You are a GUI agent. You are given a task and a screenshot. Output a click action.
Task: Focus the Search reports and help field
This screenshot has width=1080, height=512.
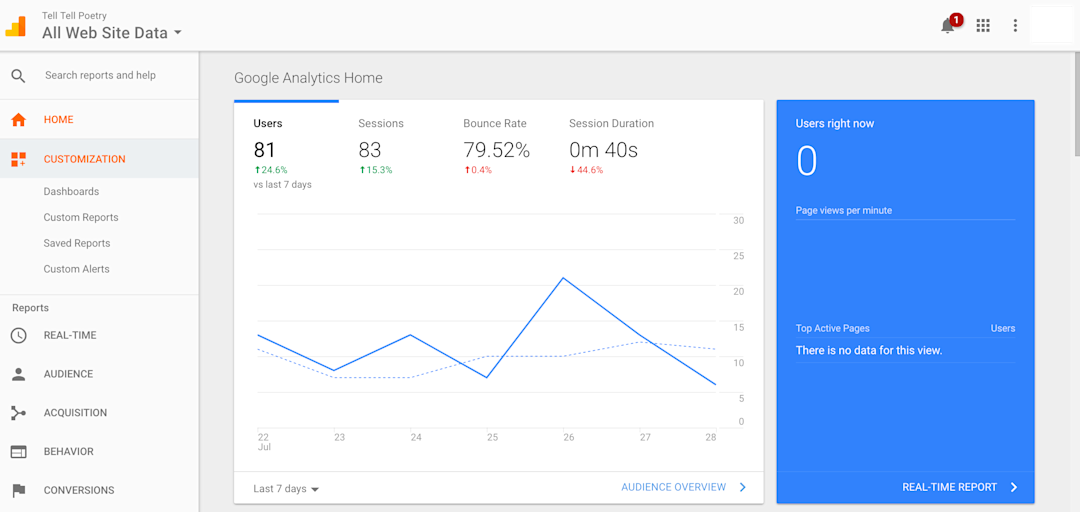[x=101, y=76]
